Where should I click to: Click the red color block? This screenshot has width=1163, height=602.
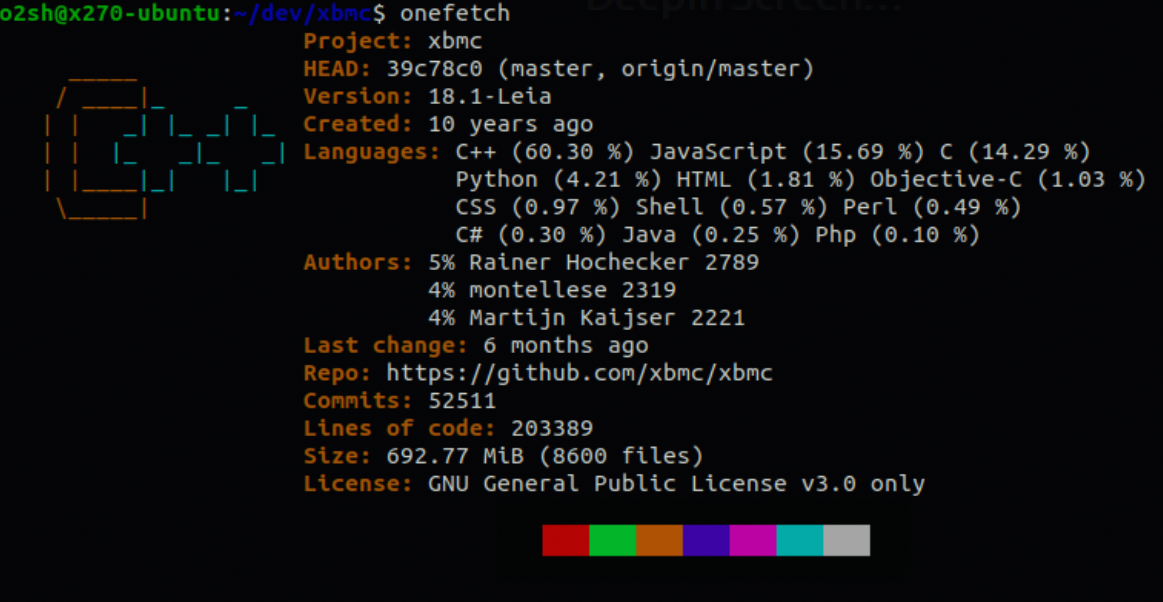point(566,540)
